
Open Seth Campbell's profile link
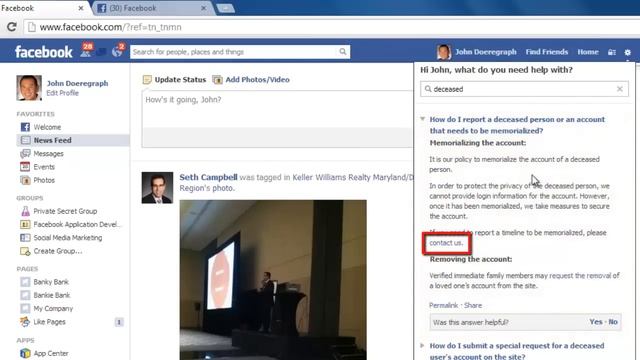click(x=208, y=177)
